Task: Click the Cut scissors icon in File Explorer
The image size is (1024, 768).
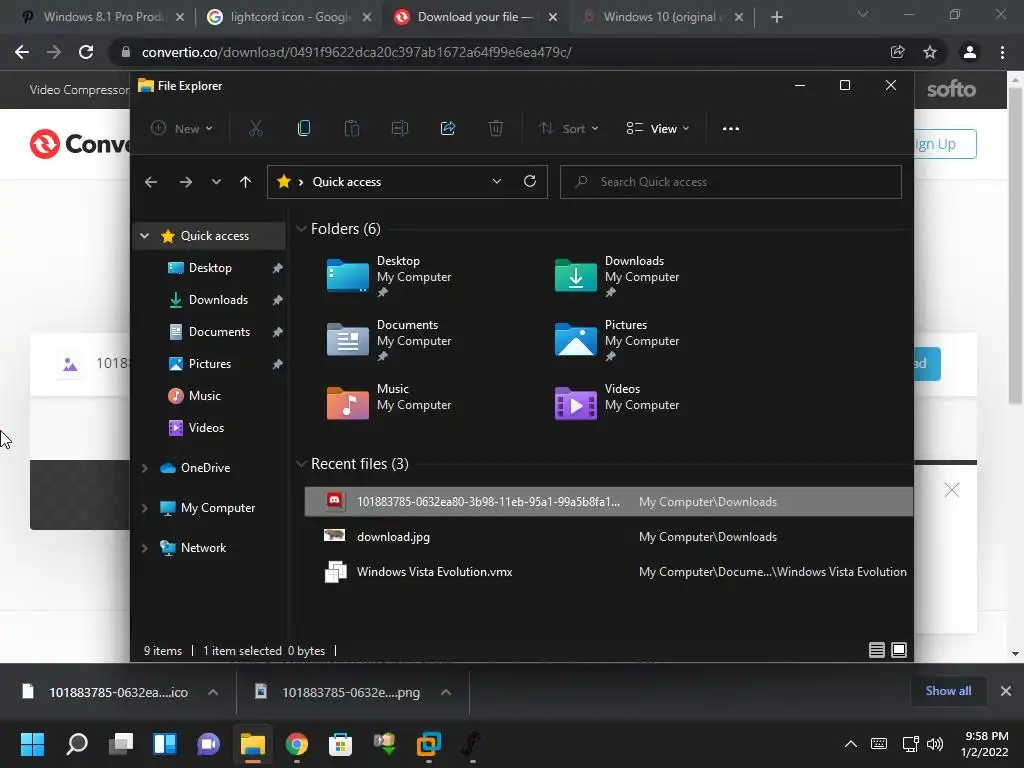Action: click(x=255, y=129)
